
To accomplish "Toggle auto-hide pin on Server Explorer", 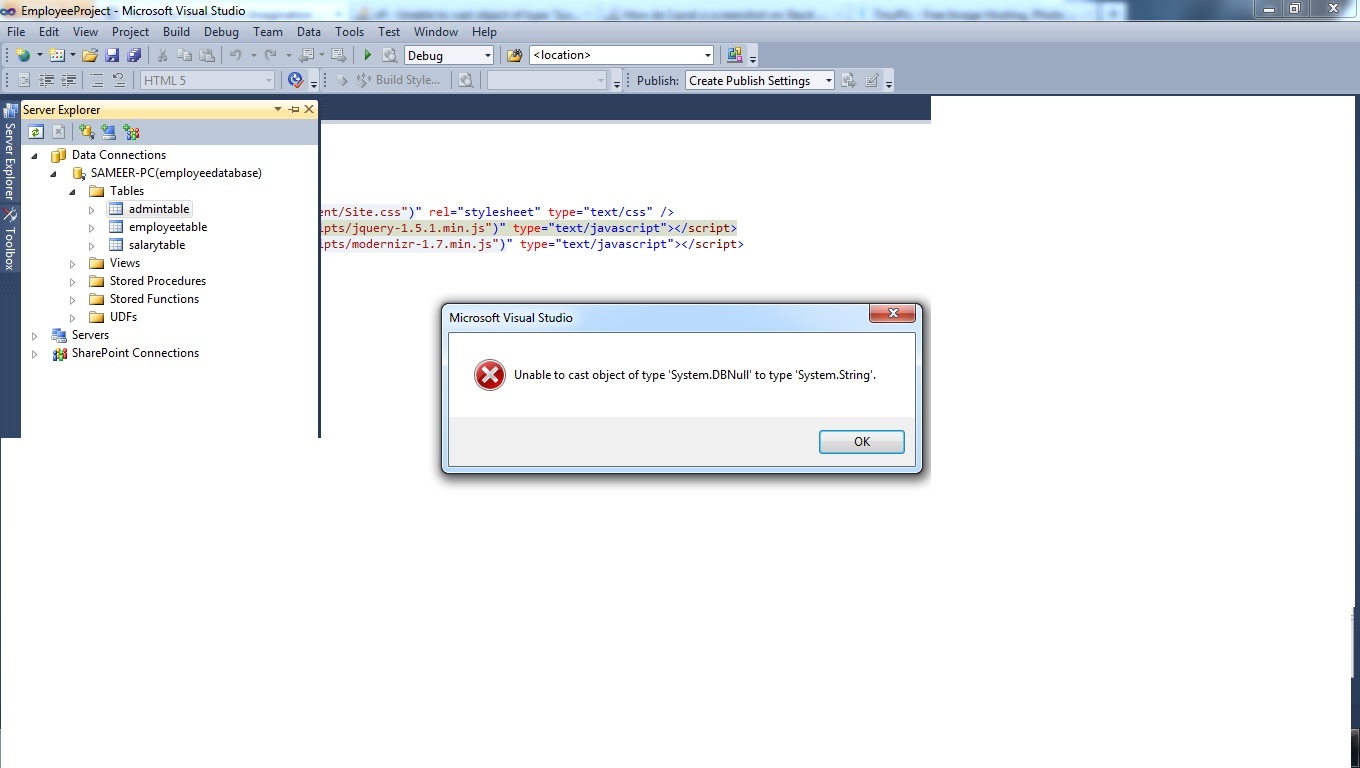I will (294, 110).
